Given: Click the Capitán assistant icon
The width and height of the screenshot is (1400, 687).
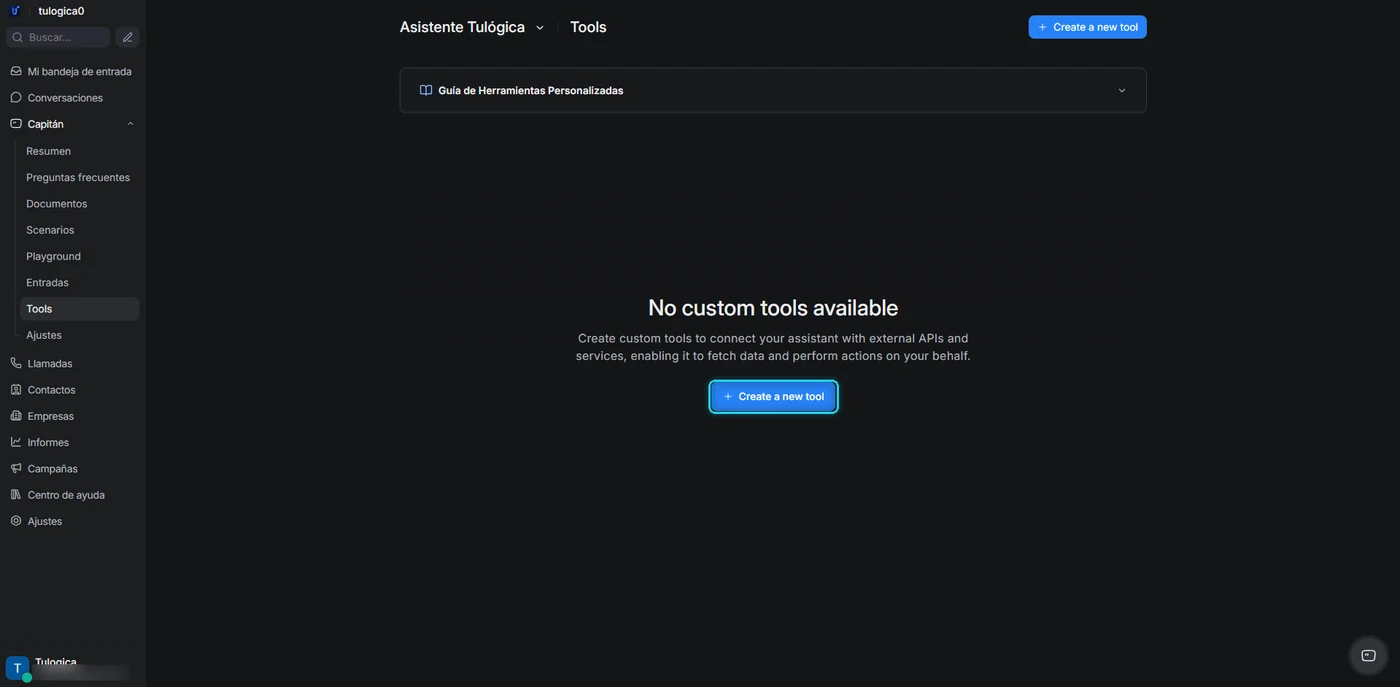Looking at the screenshot, I should [x=16, y=124].
